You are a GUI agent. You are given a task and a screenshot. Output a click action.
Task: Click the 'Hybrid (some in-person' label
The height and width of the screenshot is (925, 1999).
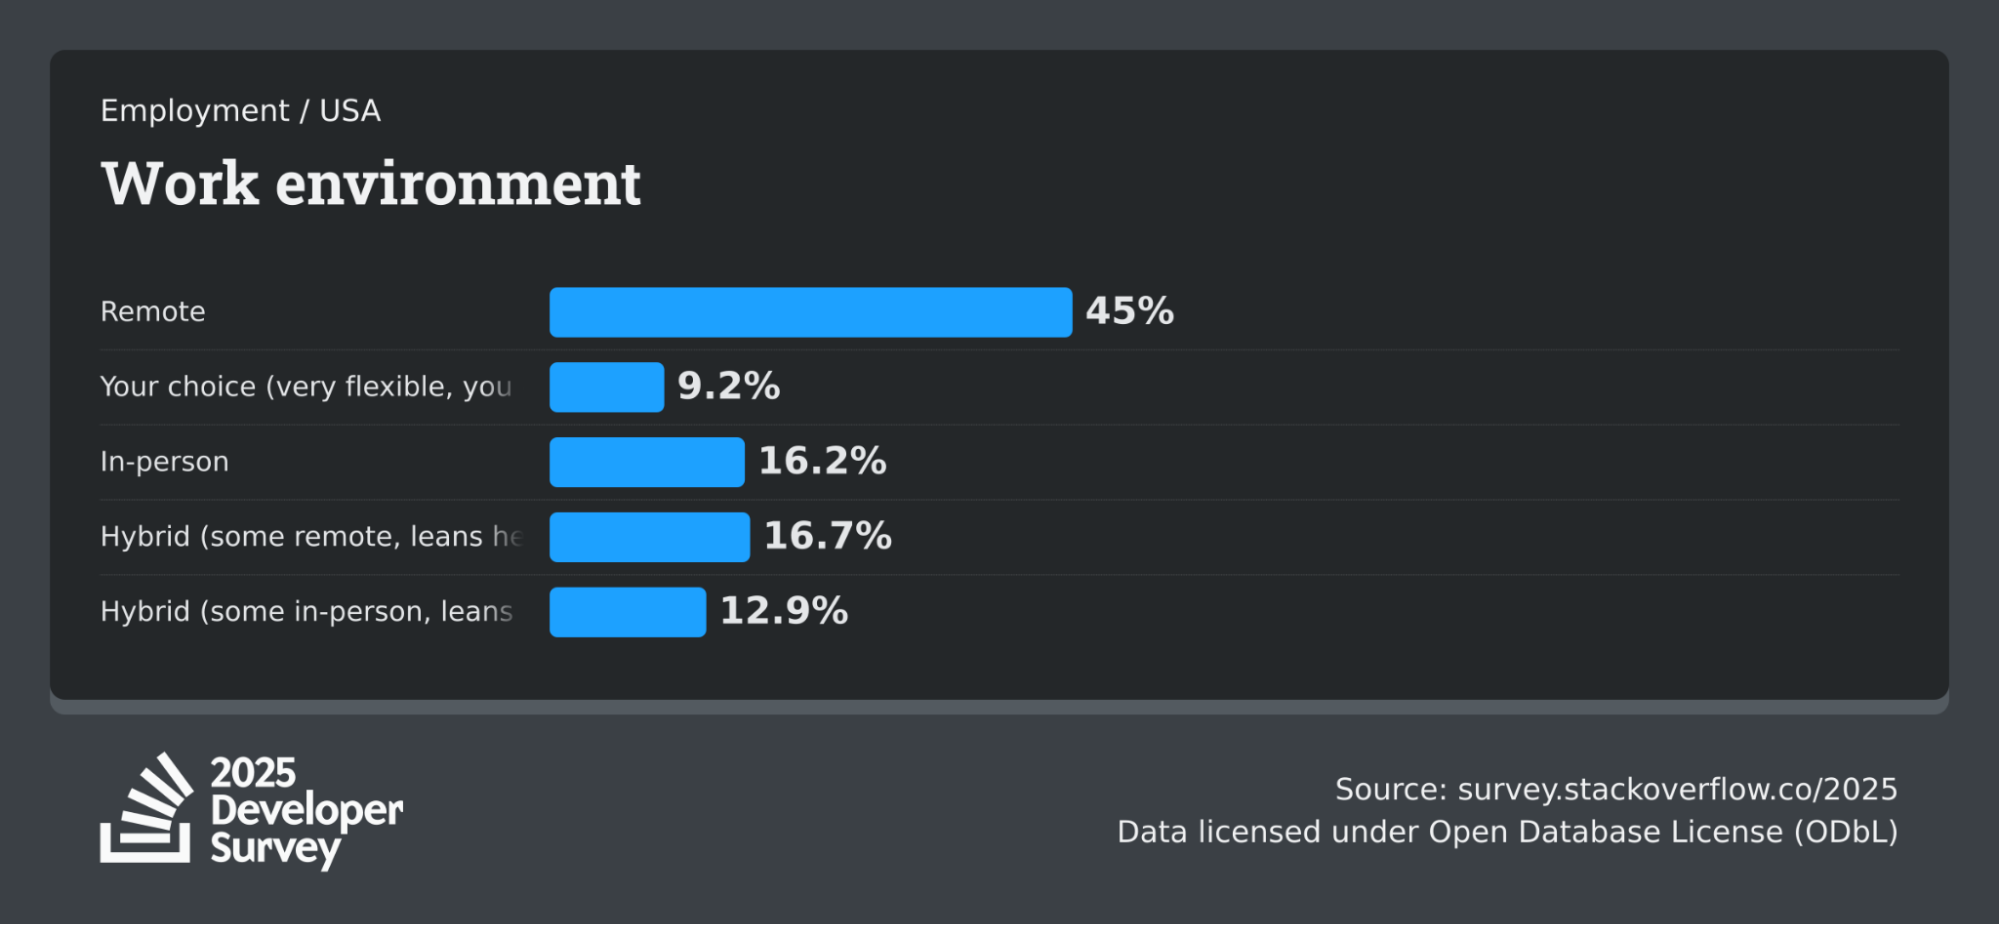(x=306, y=612)
